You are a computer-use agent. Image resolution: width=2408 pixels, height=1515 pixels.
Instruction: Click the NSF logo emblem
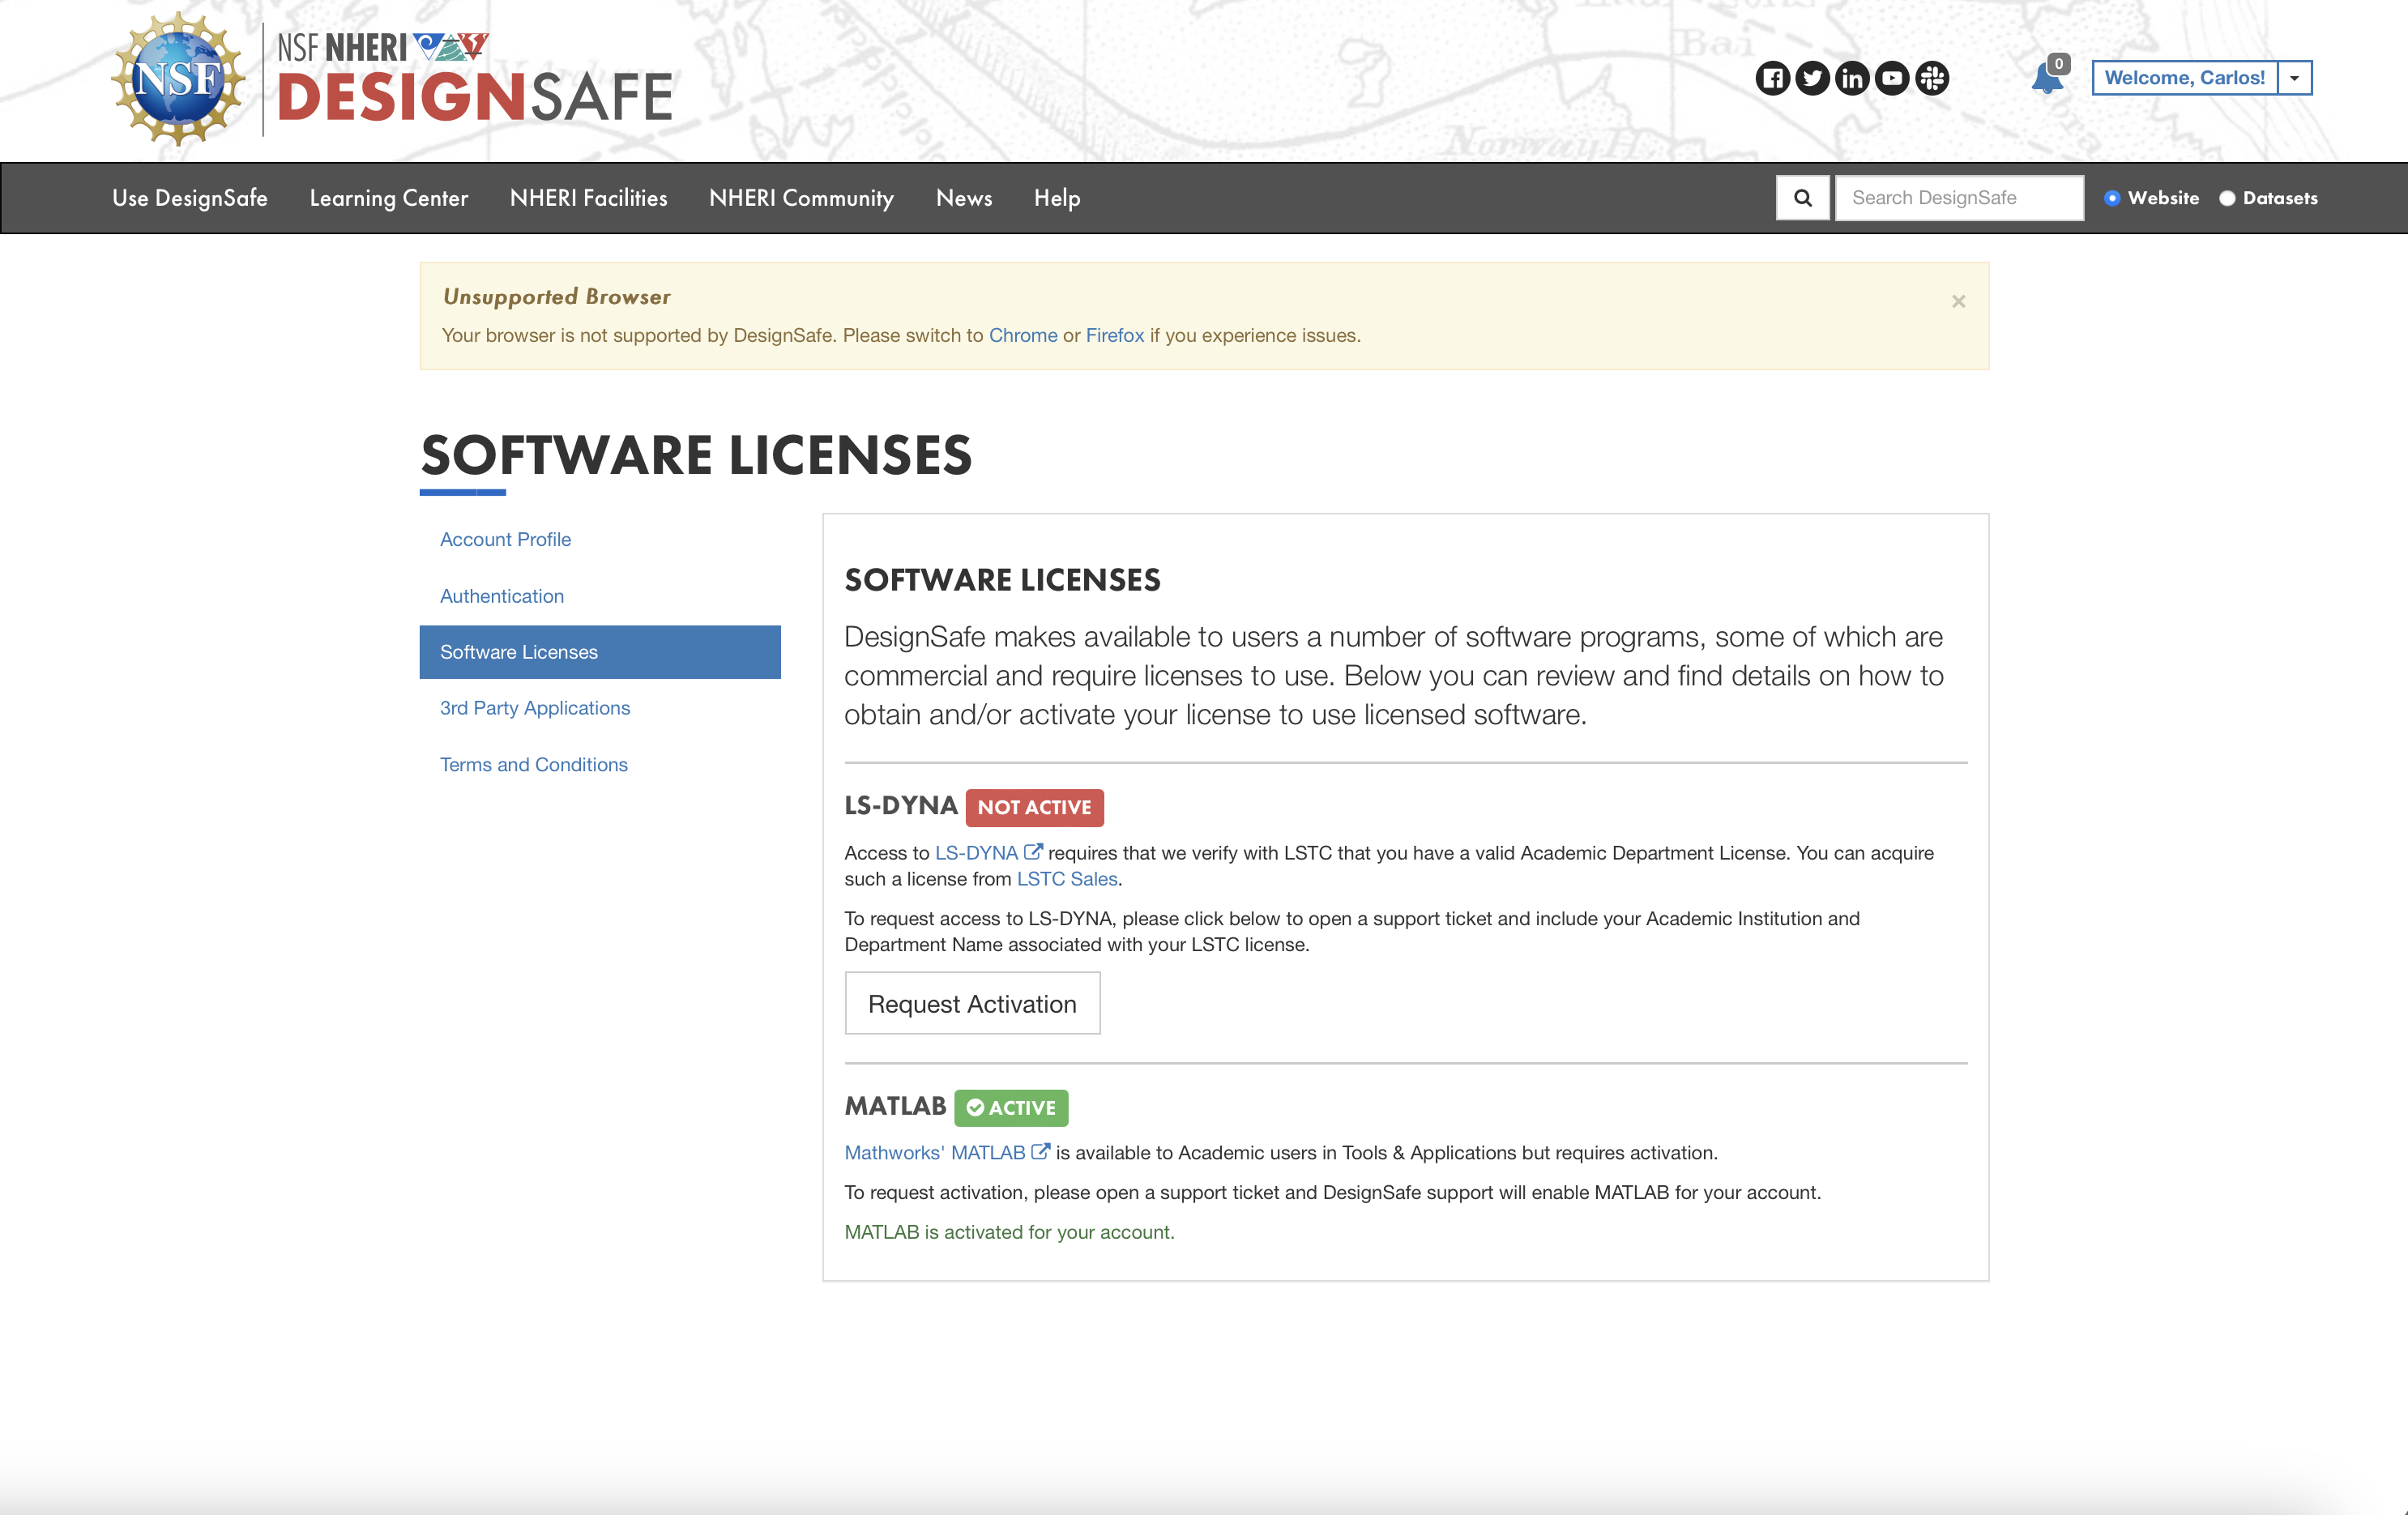point(178,78)
